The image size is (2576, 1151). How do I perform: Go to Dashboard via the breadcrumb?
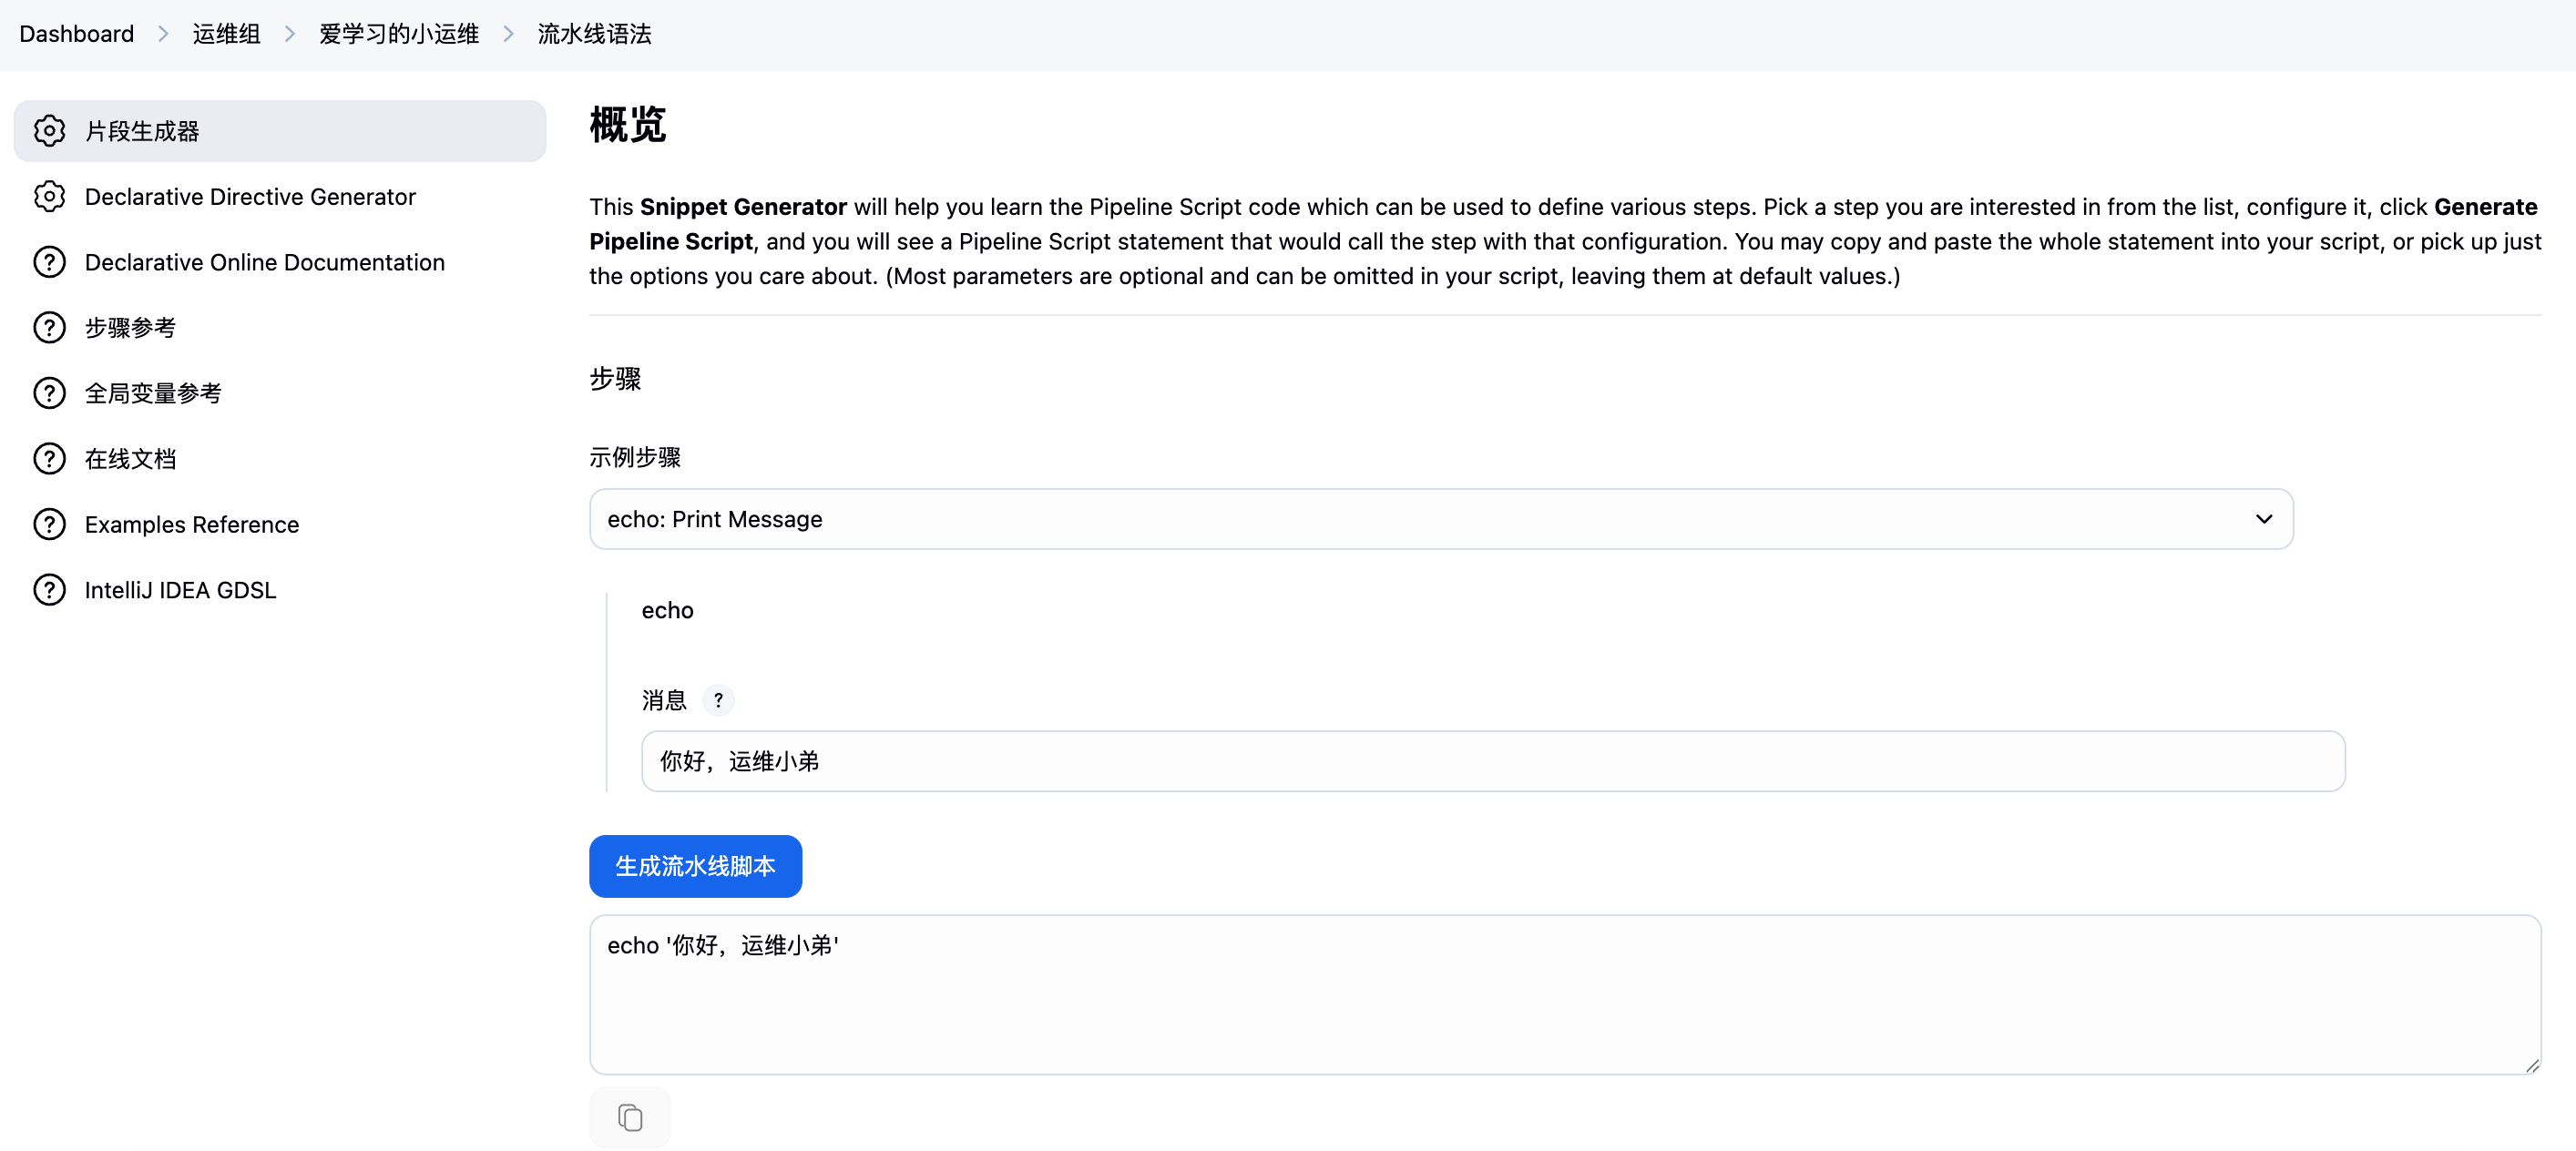76,34
